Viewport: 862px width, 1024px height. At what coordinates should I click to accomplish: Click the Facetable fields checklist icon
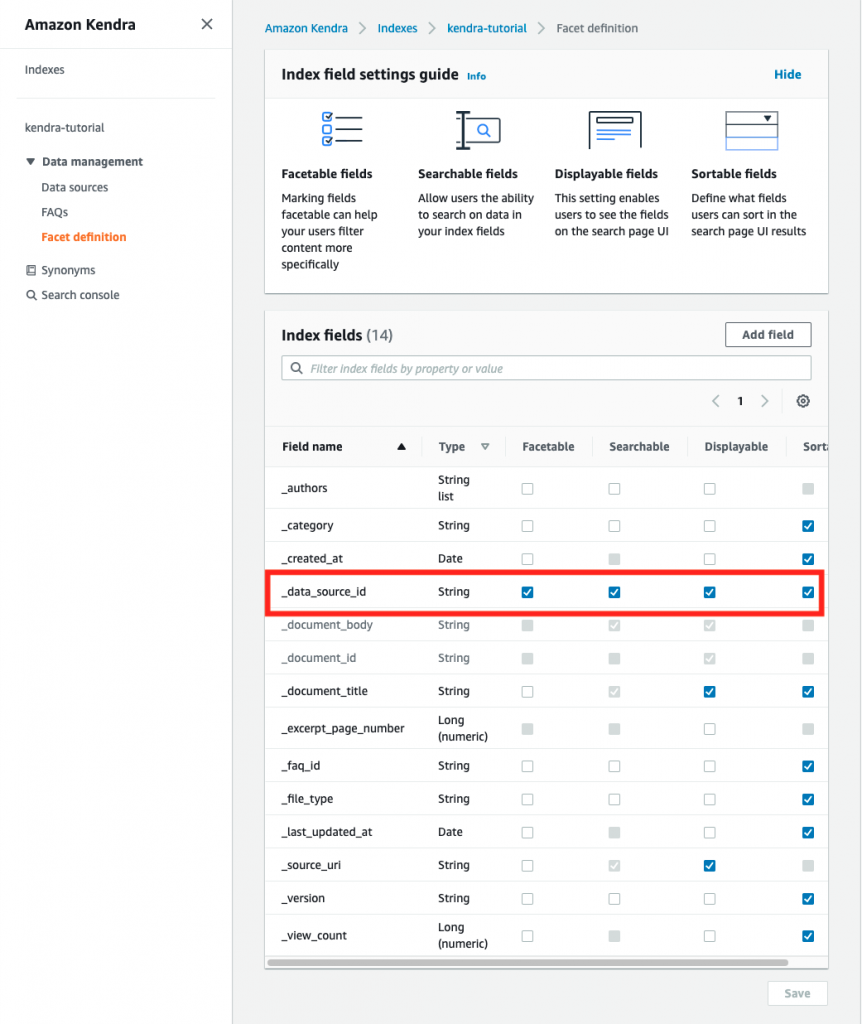click(x=342, y=129)
